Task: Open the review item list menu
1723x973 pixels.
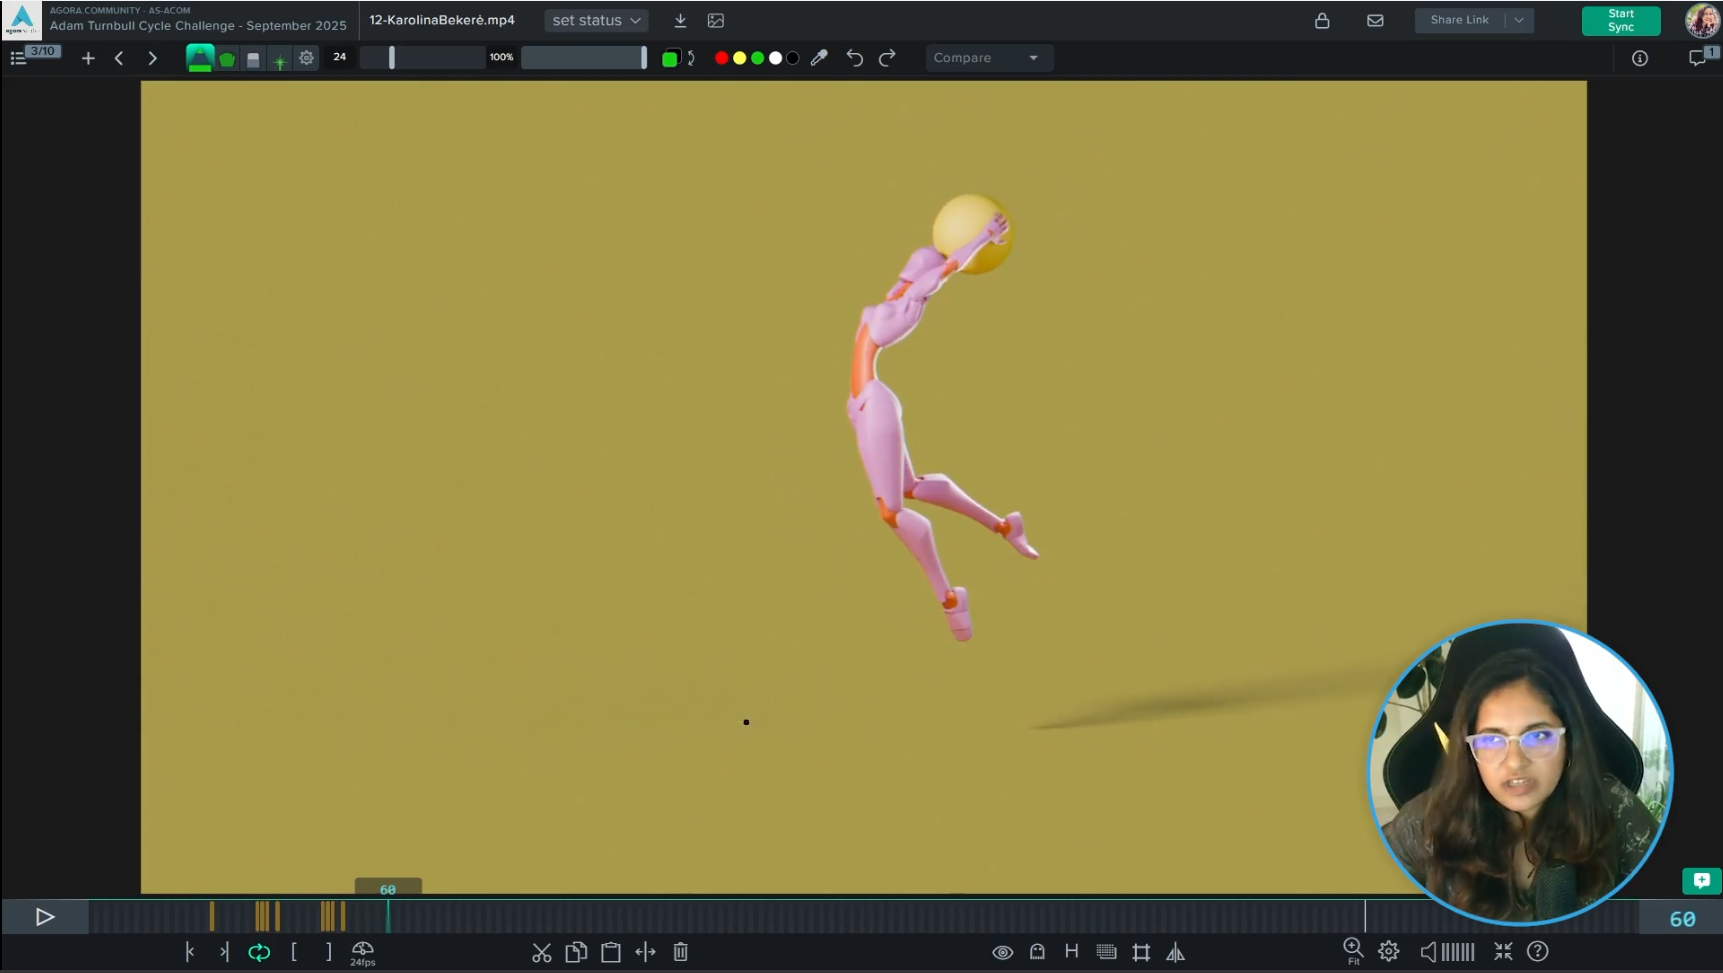Action: pos(18,58)
